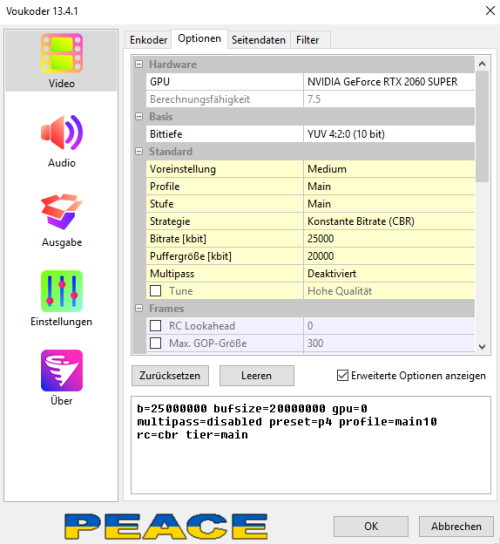Close the Voukoder window
500x544 pixels.
(490, 11)
